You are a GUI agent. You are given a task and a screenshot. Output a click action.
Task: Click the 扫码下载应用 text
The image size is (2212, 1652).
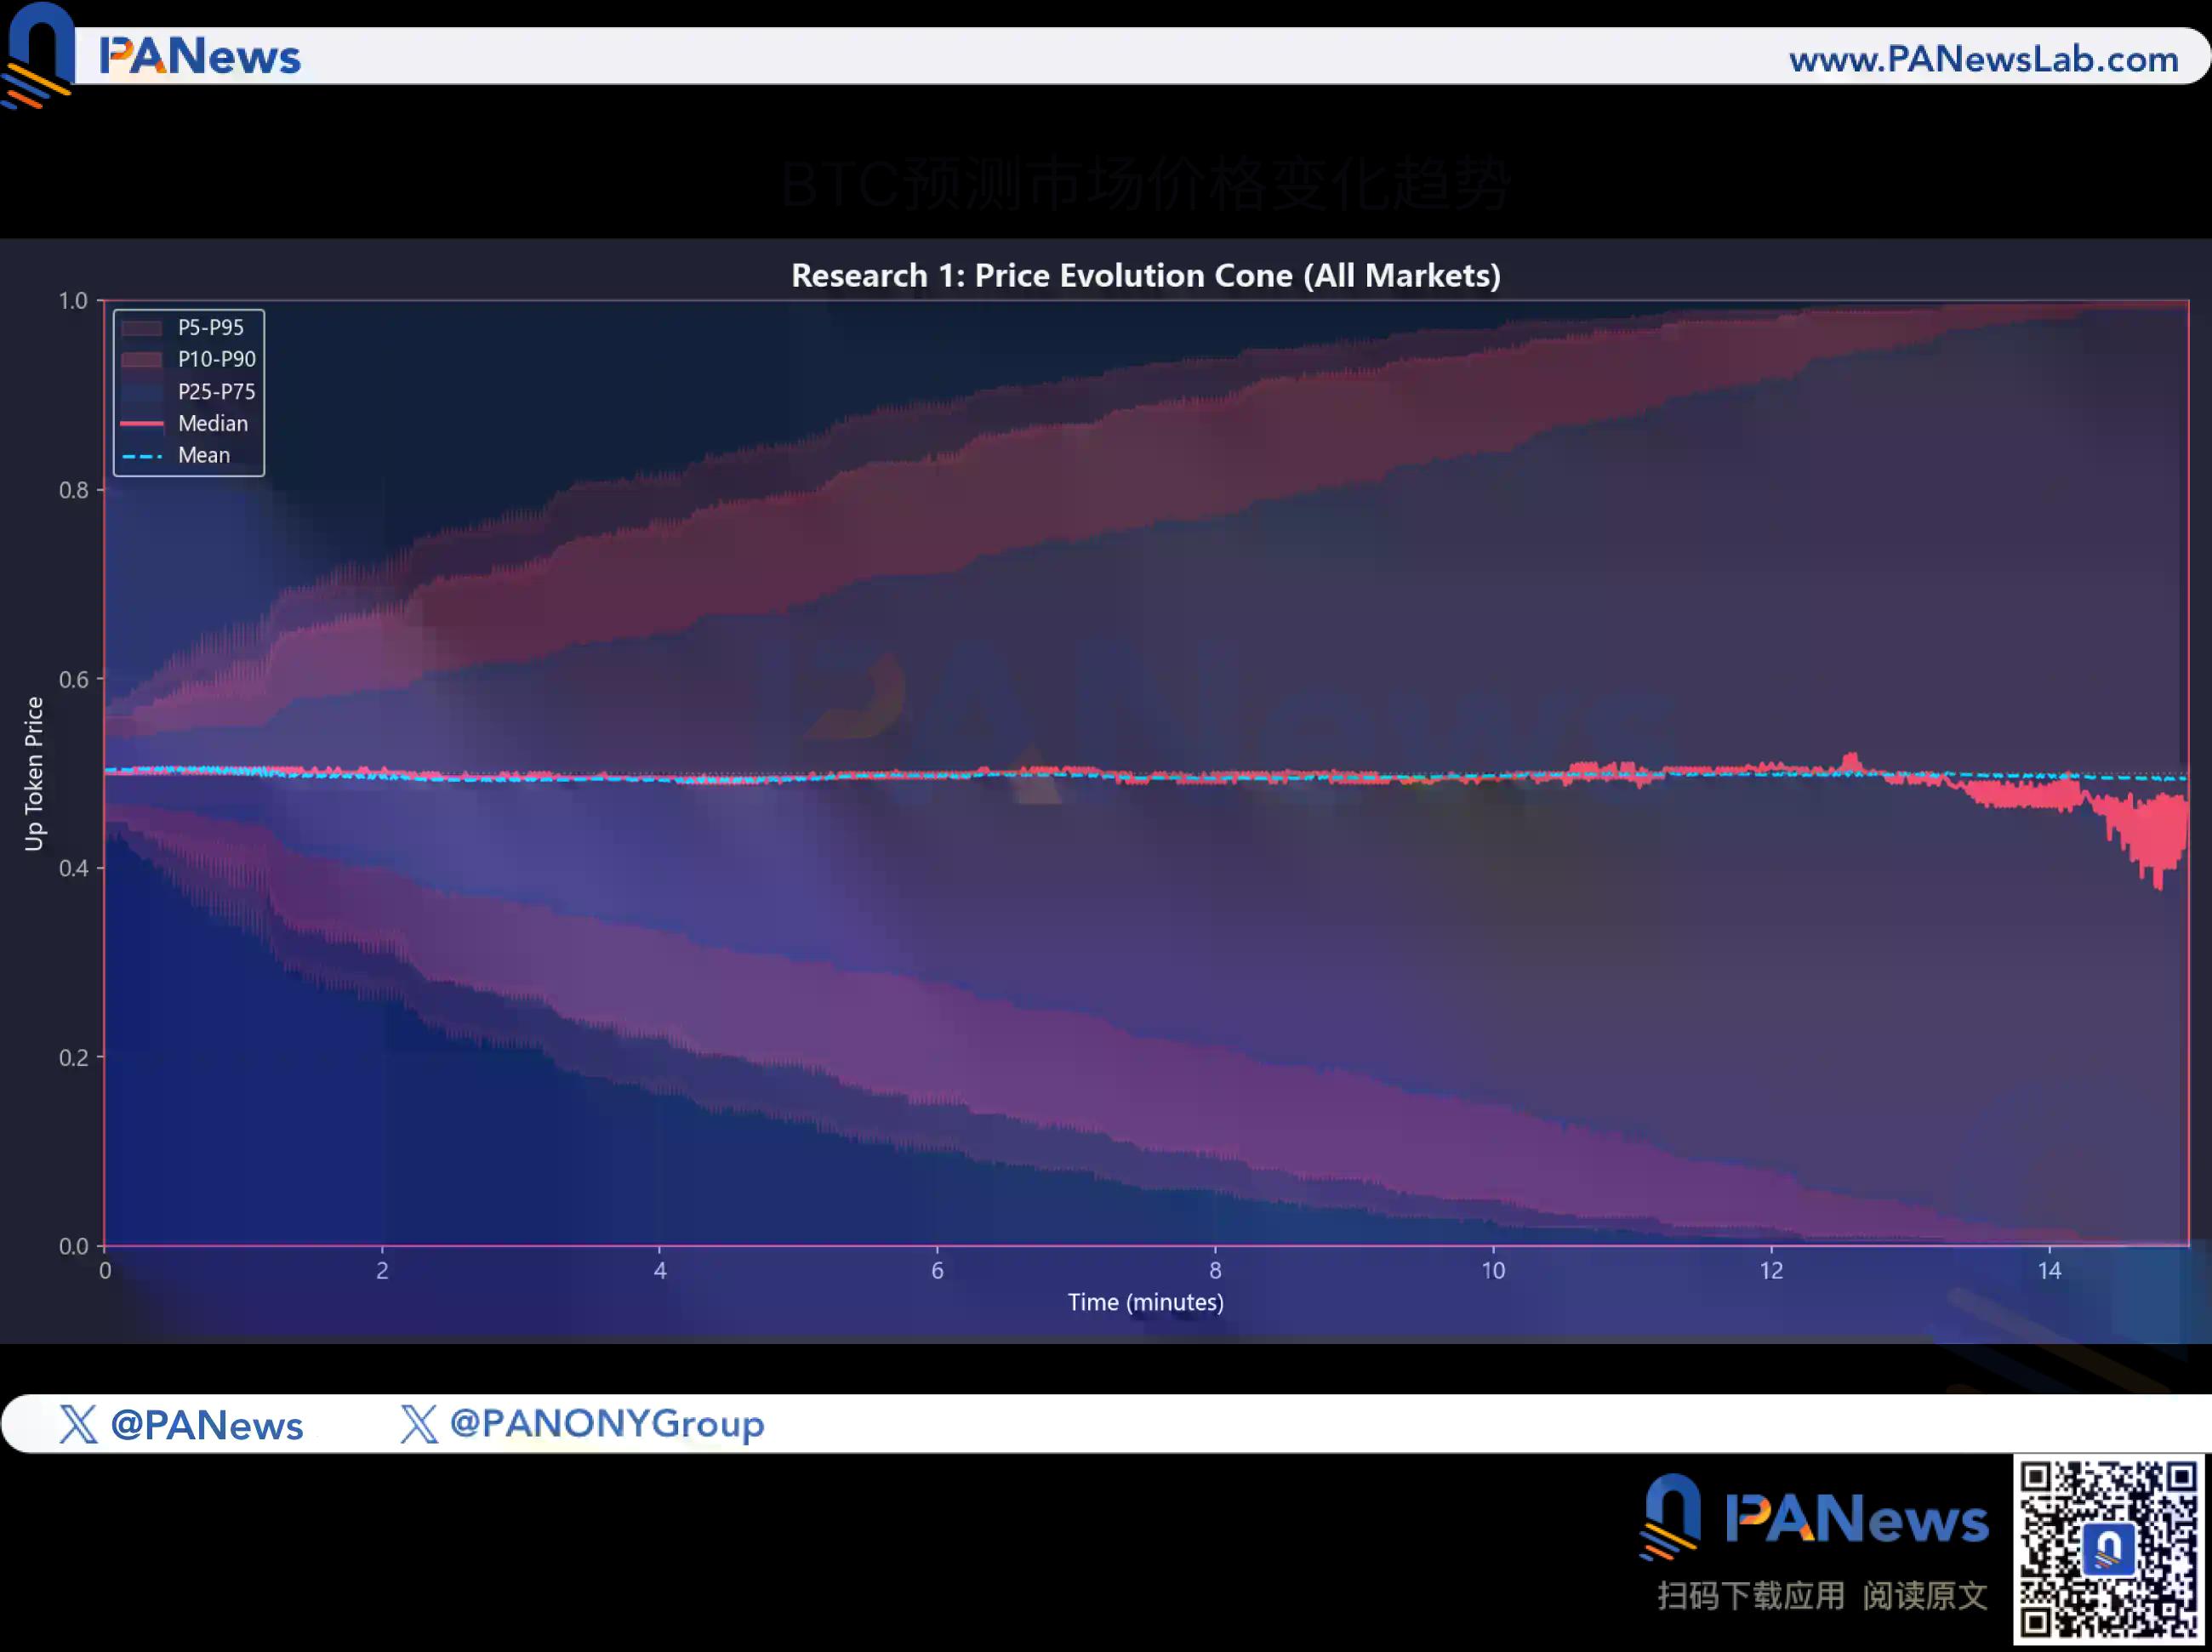click(x=1750, y=1595)
